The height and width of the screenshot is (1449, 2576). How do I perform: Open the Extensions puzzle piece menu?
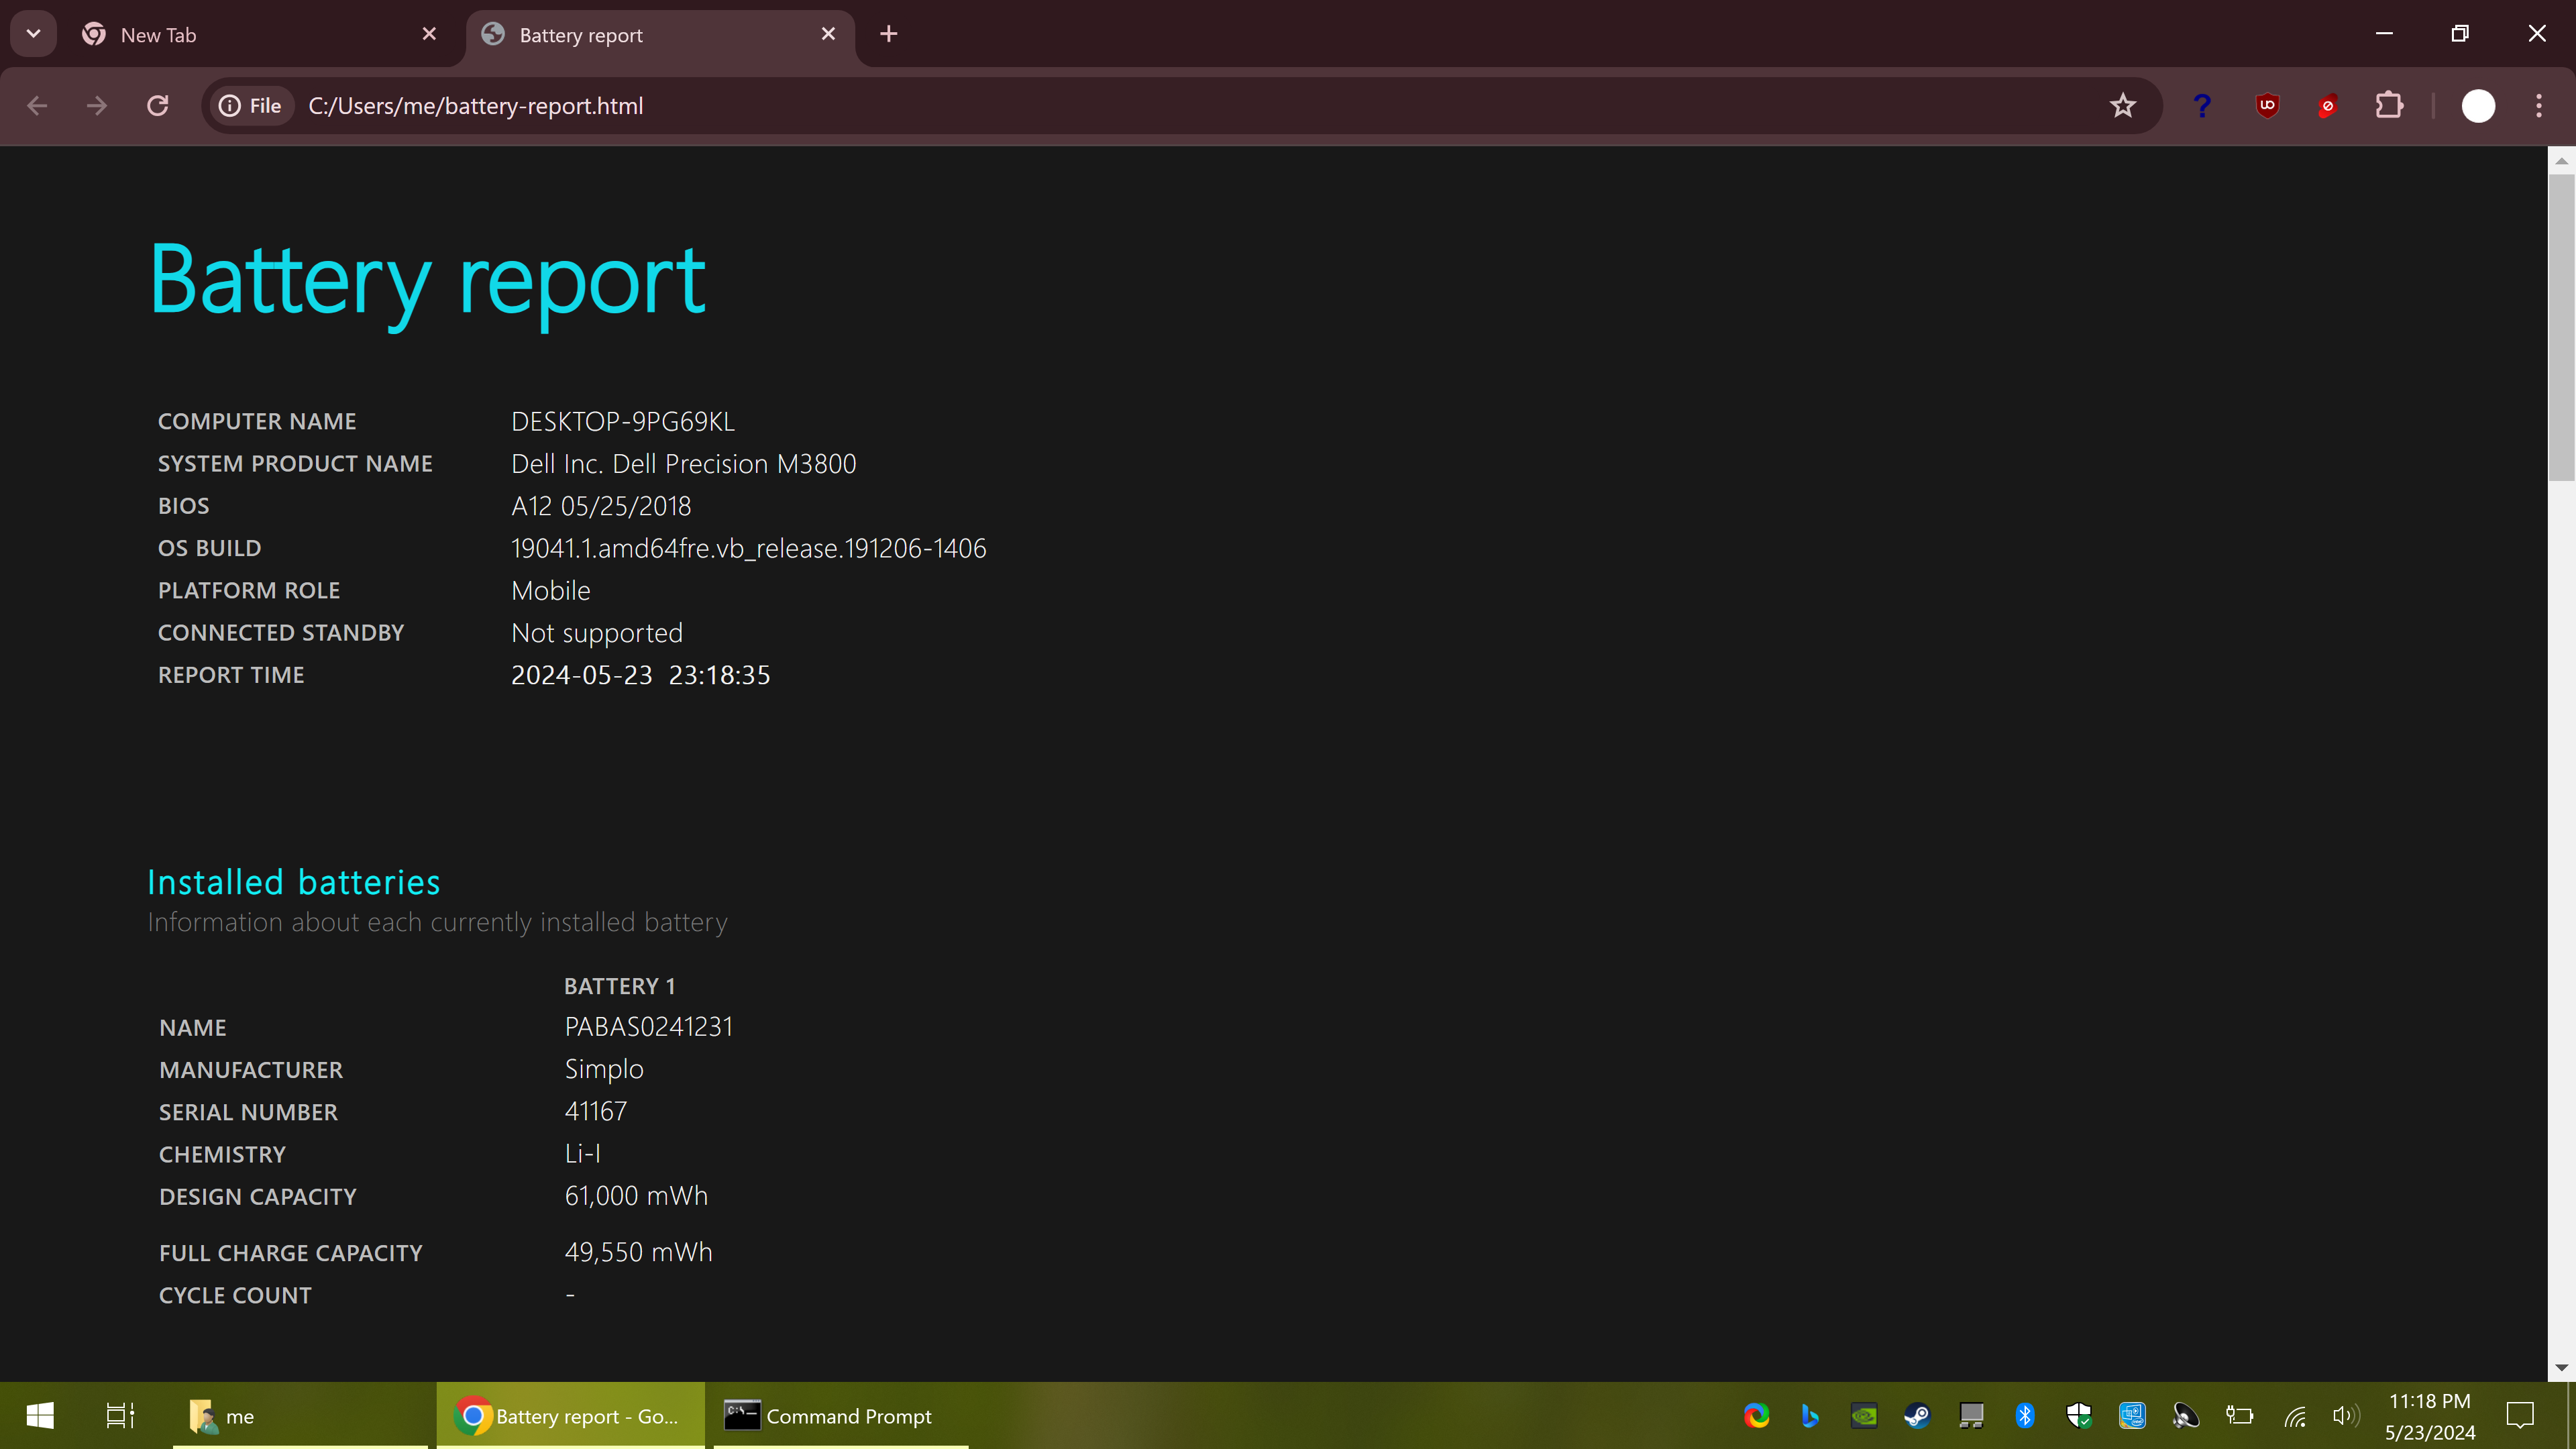coord(2389,106)
